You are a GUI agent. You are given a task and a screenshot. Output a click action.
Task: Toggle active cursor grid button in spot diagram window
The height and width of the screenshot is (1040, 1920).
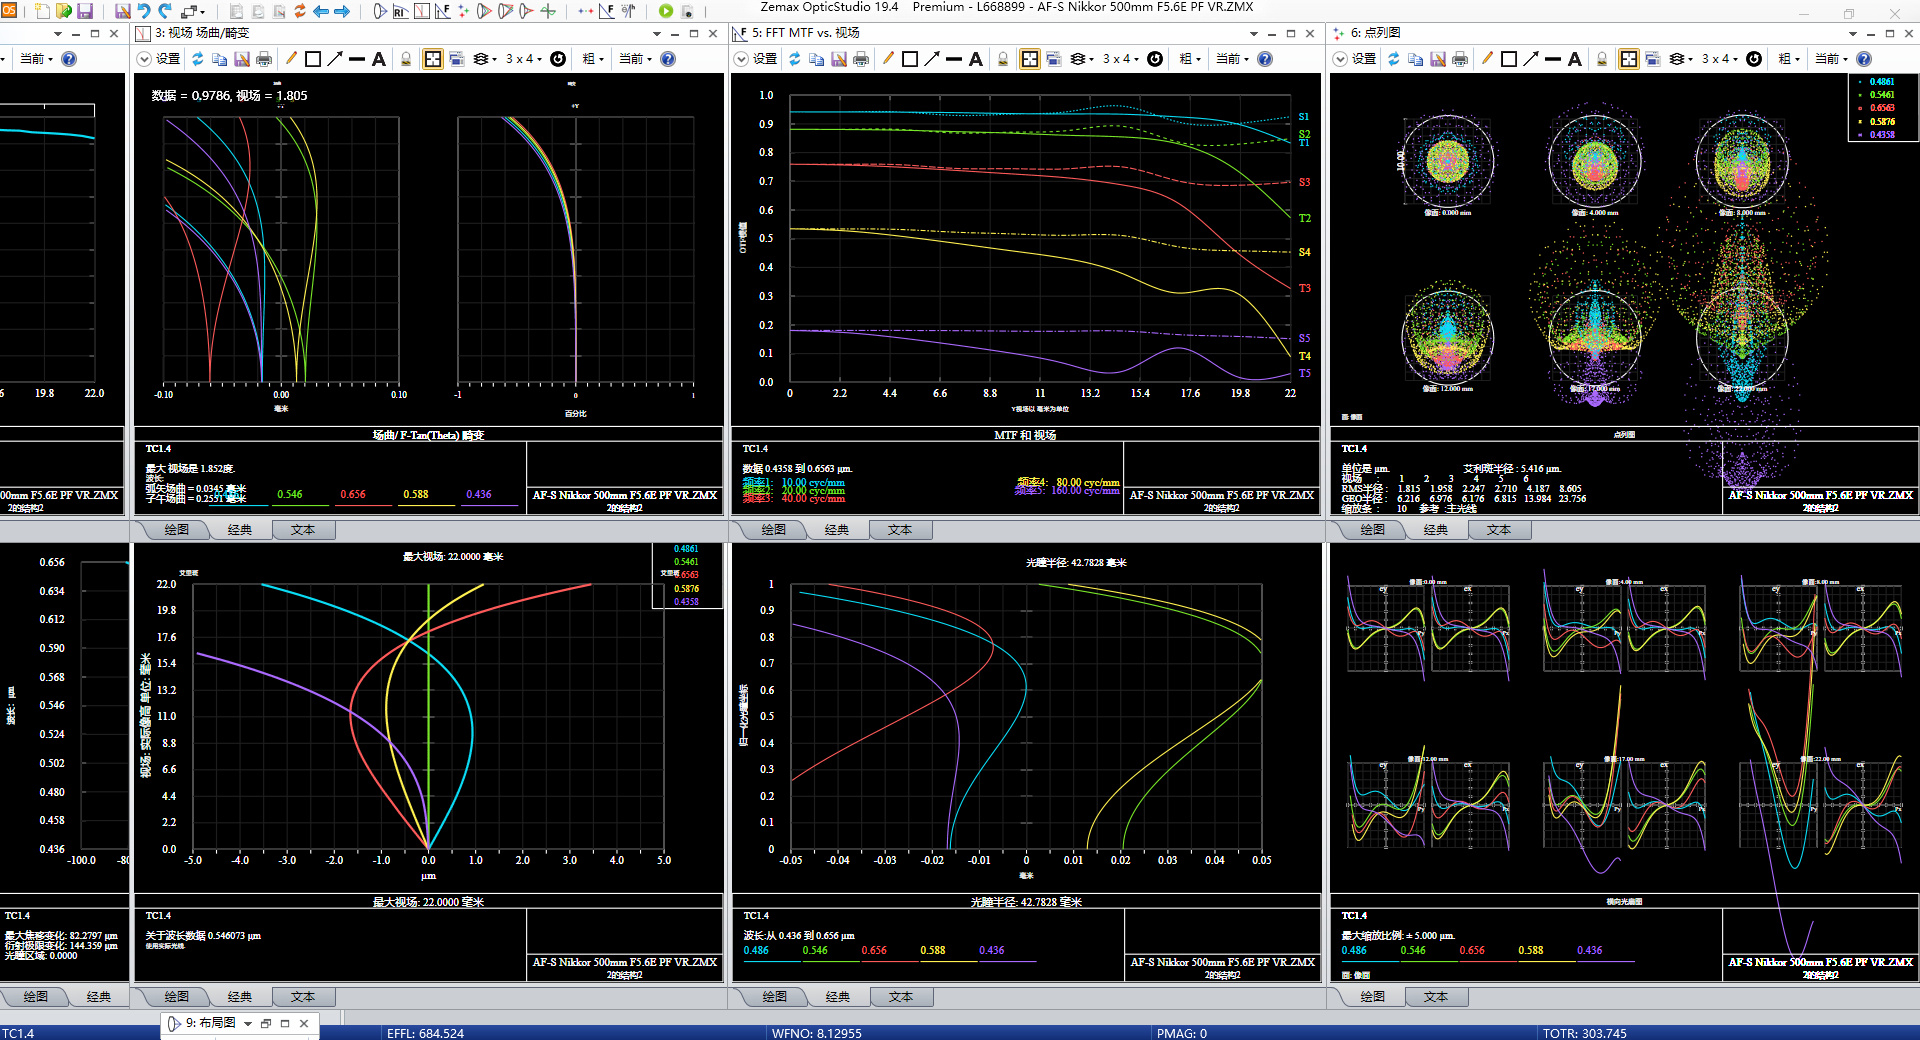coord(1629,59)
